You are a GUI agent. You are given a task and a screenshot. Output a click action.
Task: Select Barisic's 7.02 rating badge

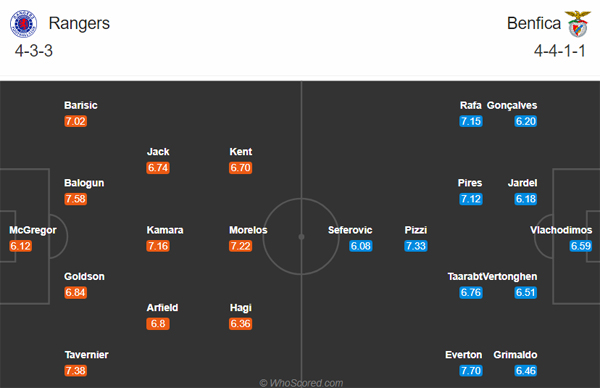point(75,121)
